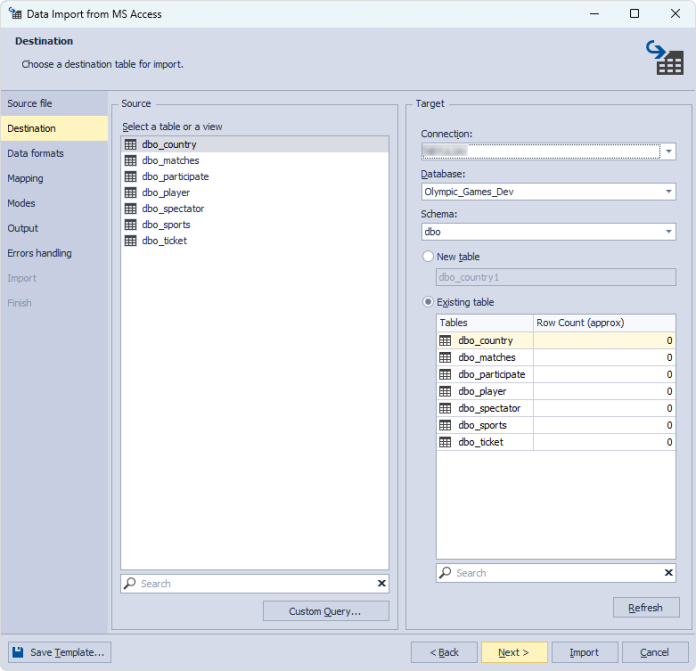Click the dbo_matches table icon in Source list
Screen dimensions: 696x671
tap(130, 161)
